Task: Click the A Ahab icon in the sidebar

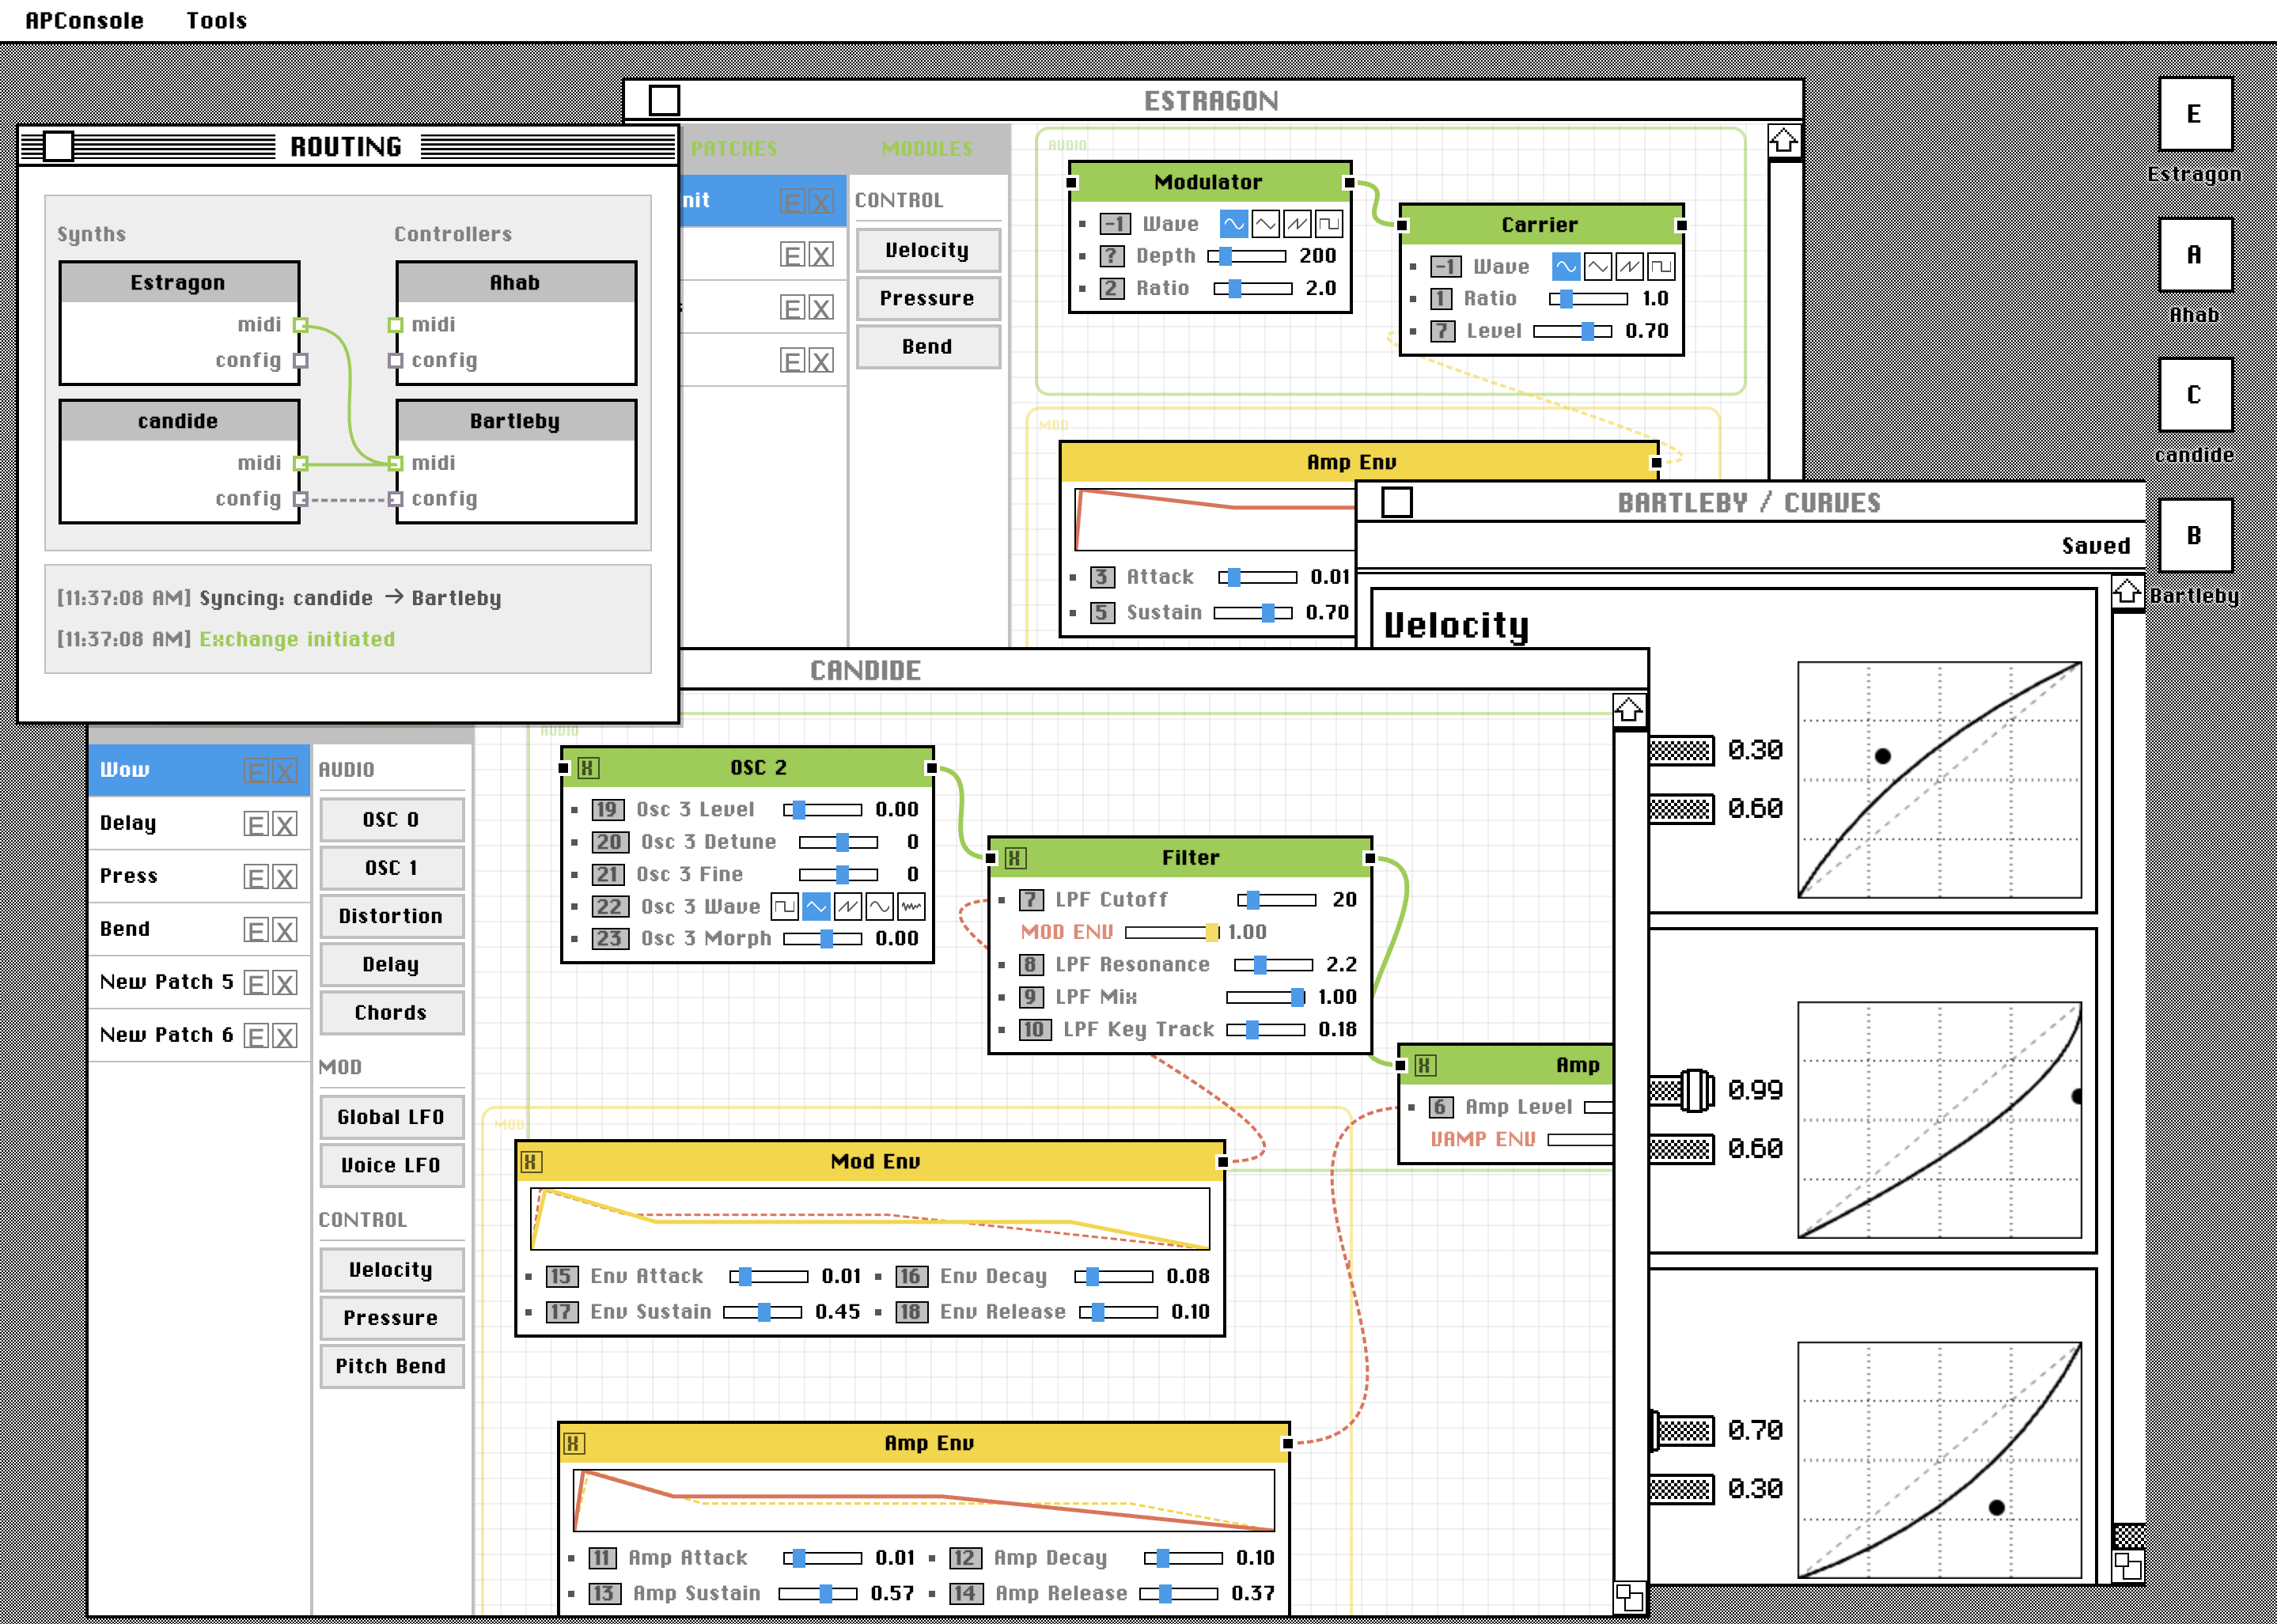Action: click(x=2195, y=255)
